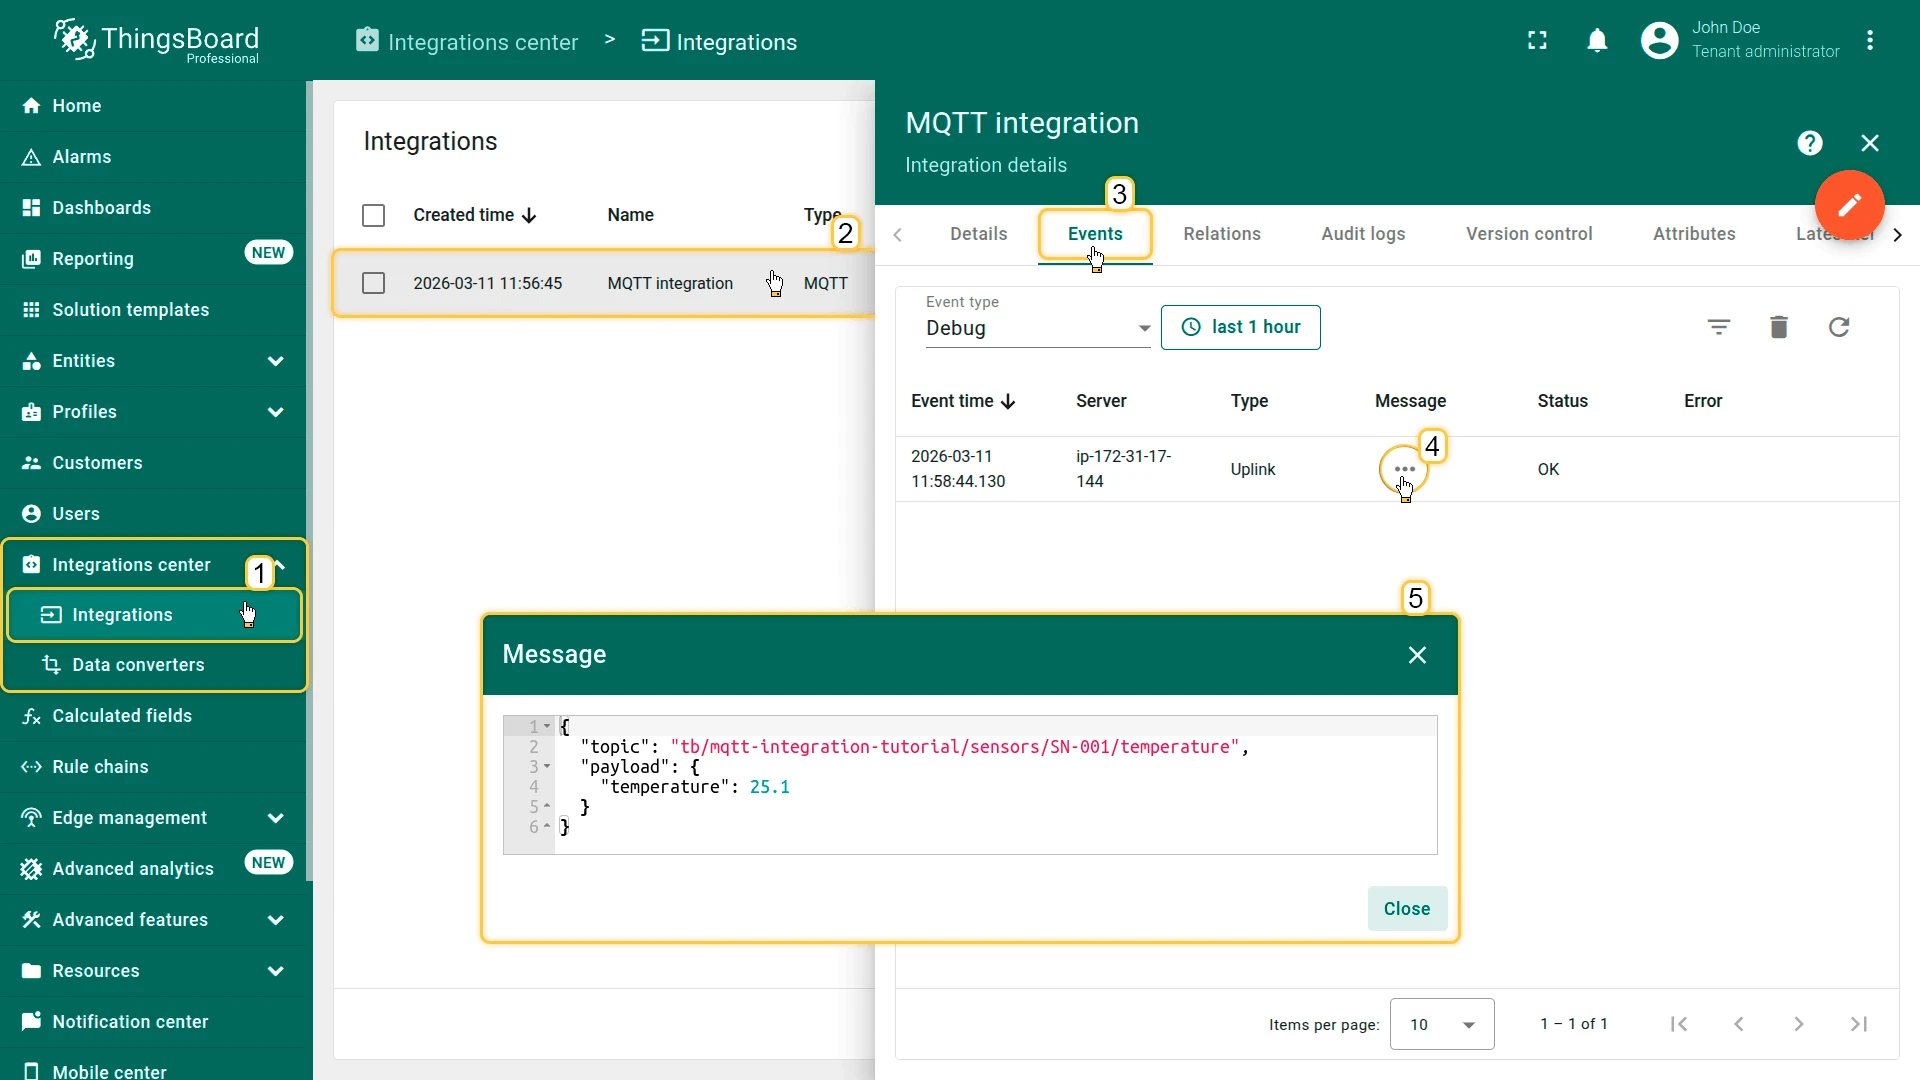This screenshot has height=1080, width=1920.
Task: Open Notification center
Action: click(153, 1022)
